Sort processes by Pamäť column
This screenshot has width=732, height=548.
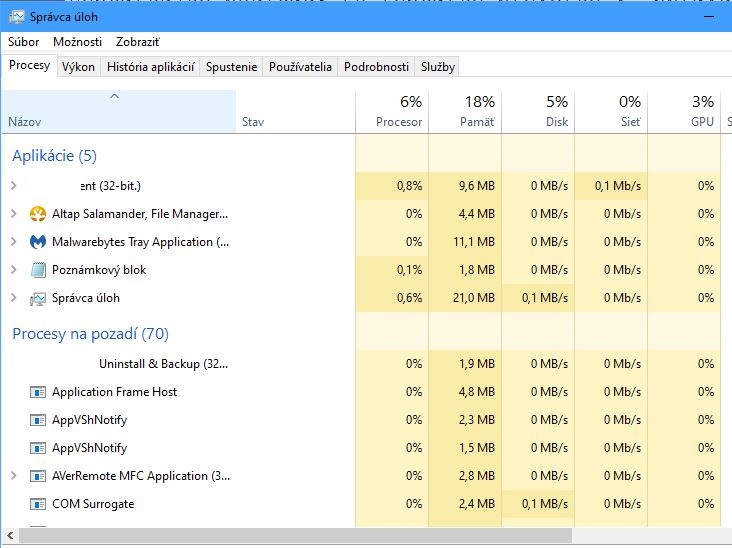click(465, 111)
